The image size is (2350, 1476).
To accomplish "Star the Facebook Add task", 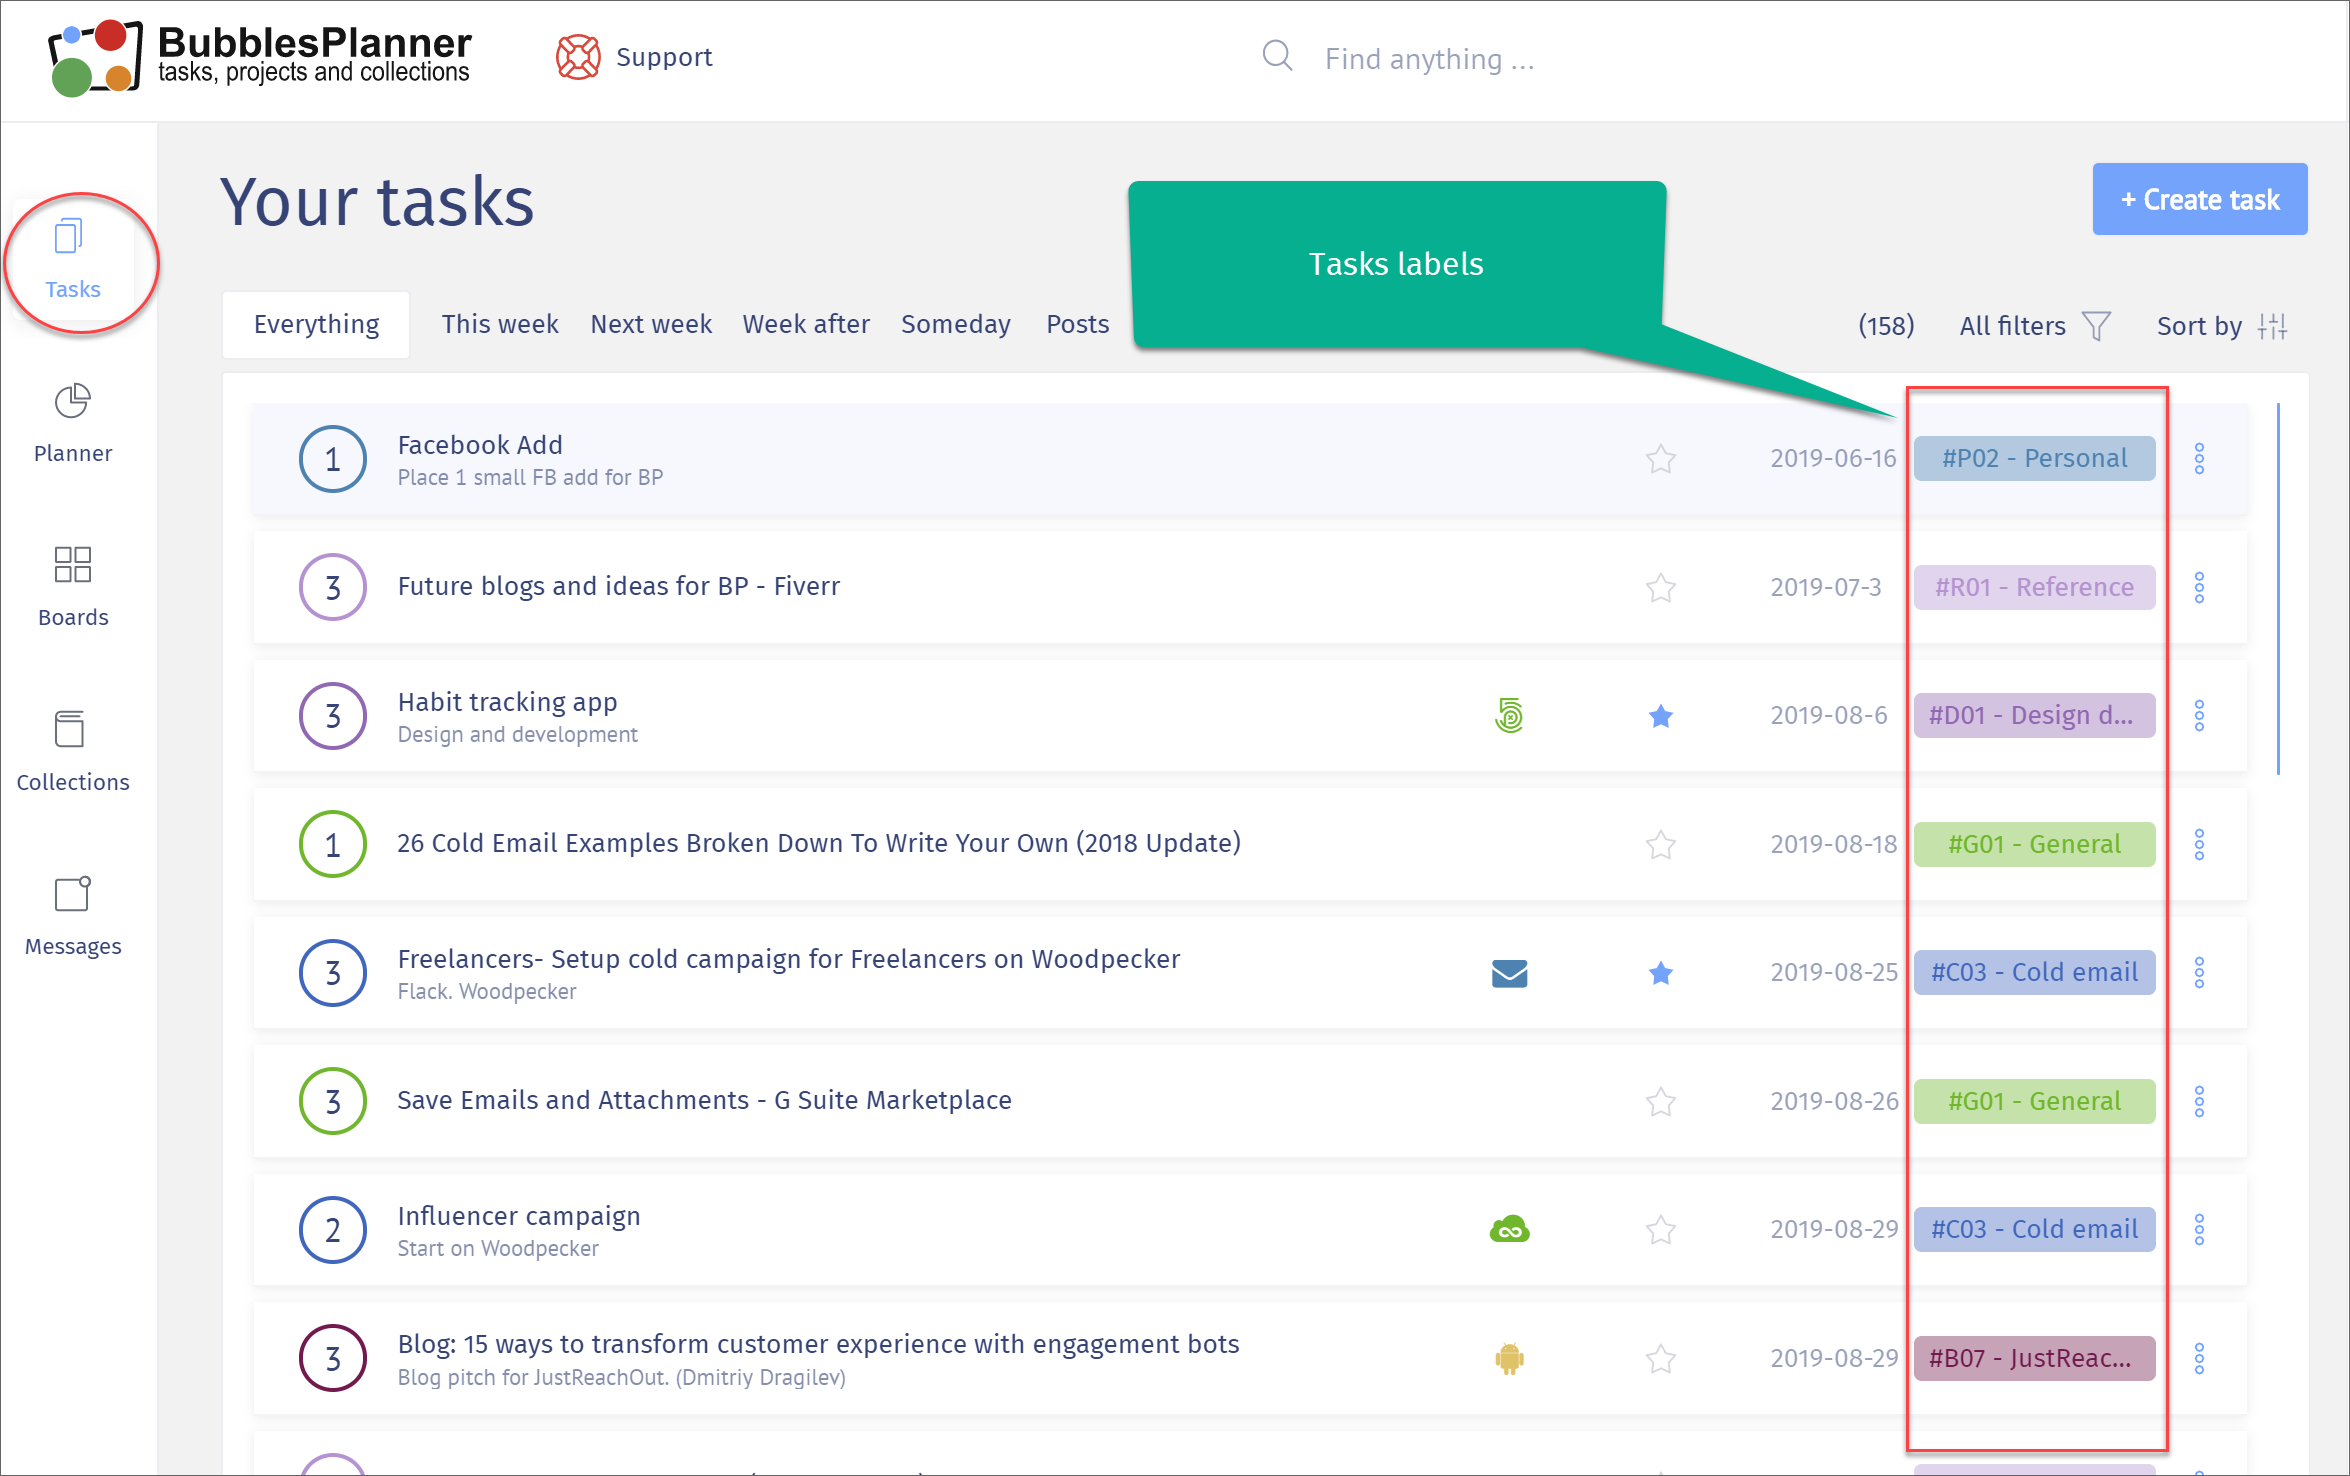I will [1660, 459].
